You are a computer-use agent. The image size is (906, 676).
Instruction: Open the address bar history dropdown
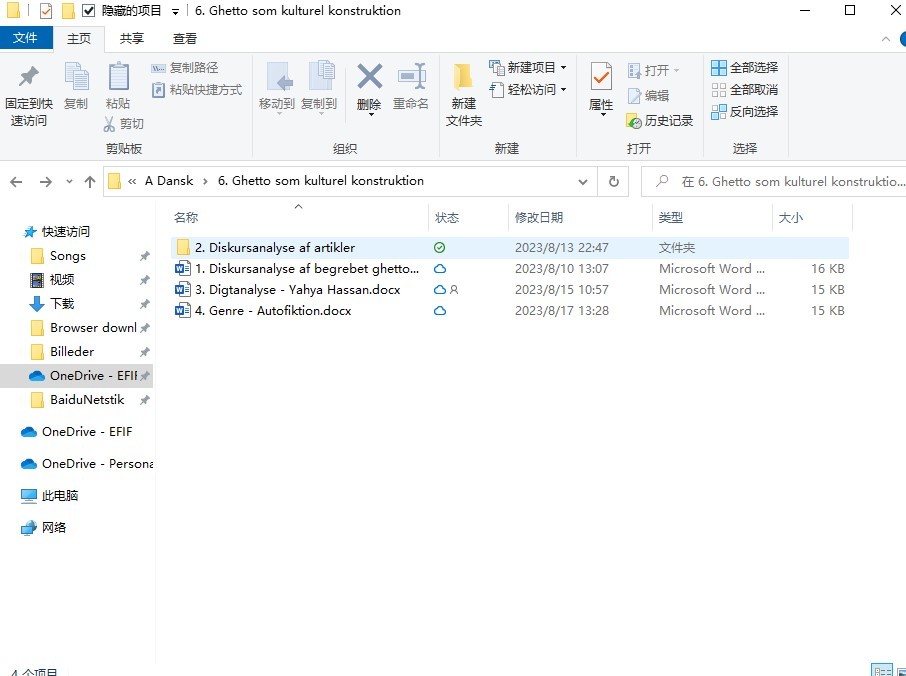[x=583, y=182]
